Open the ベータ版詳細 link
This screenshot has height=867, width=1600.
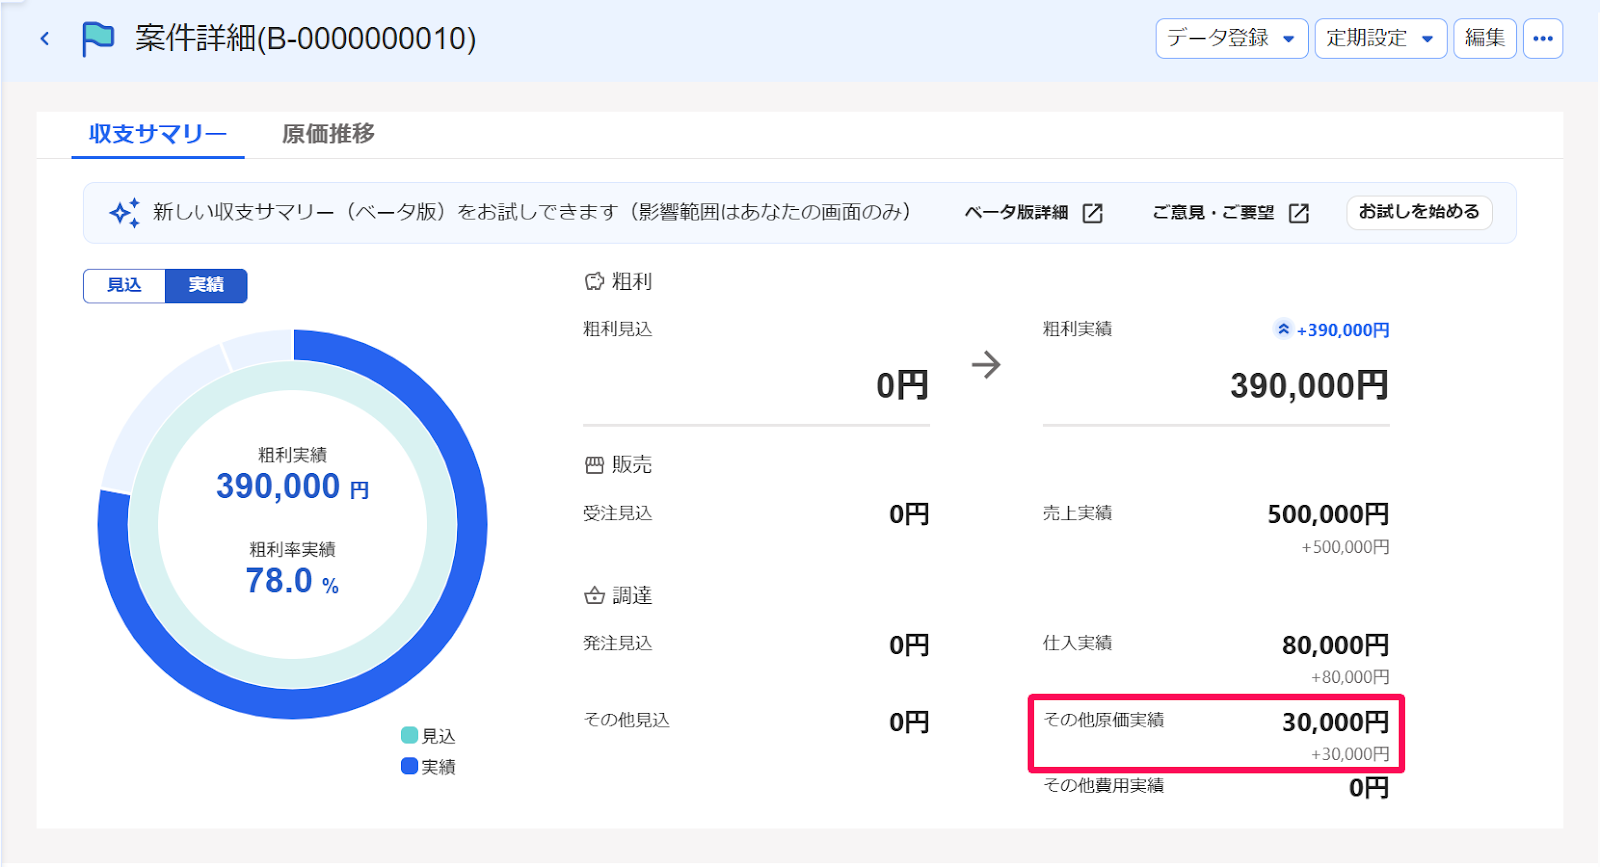pyautogui.click(x=1016, y=213)
